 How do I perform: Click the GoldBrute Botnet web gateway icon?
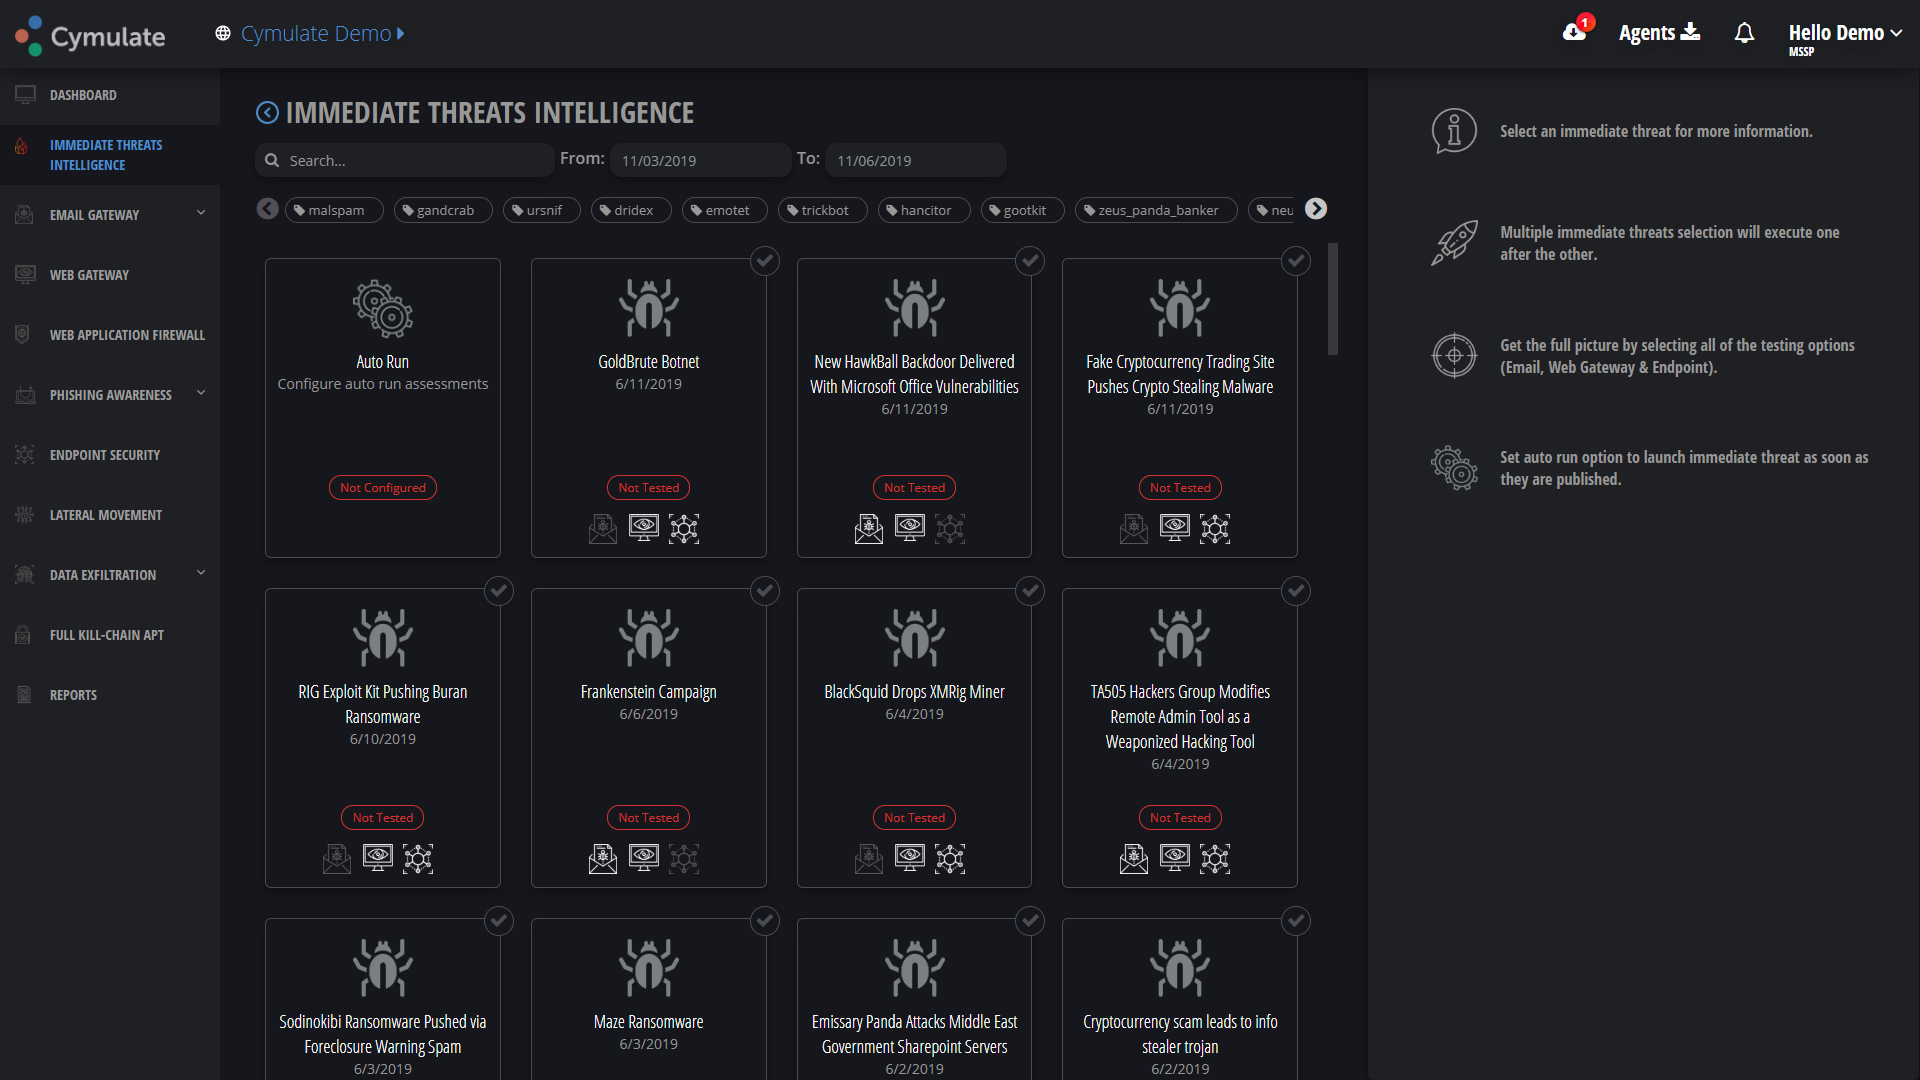pos(644,527)
